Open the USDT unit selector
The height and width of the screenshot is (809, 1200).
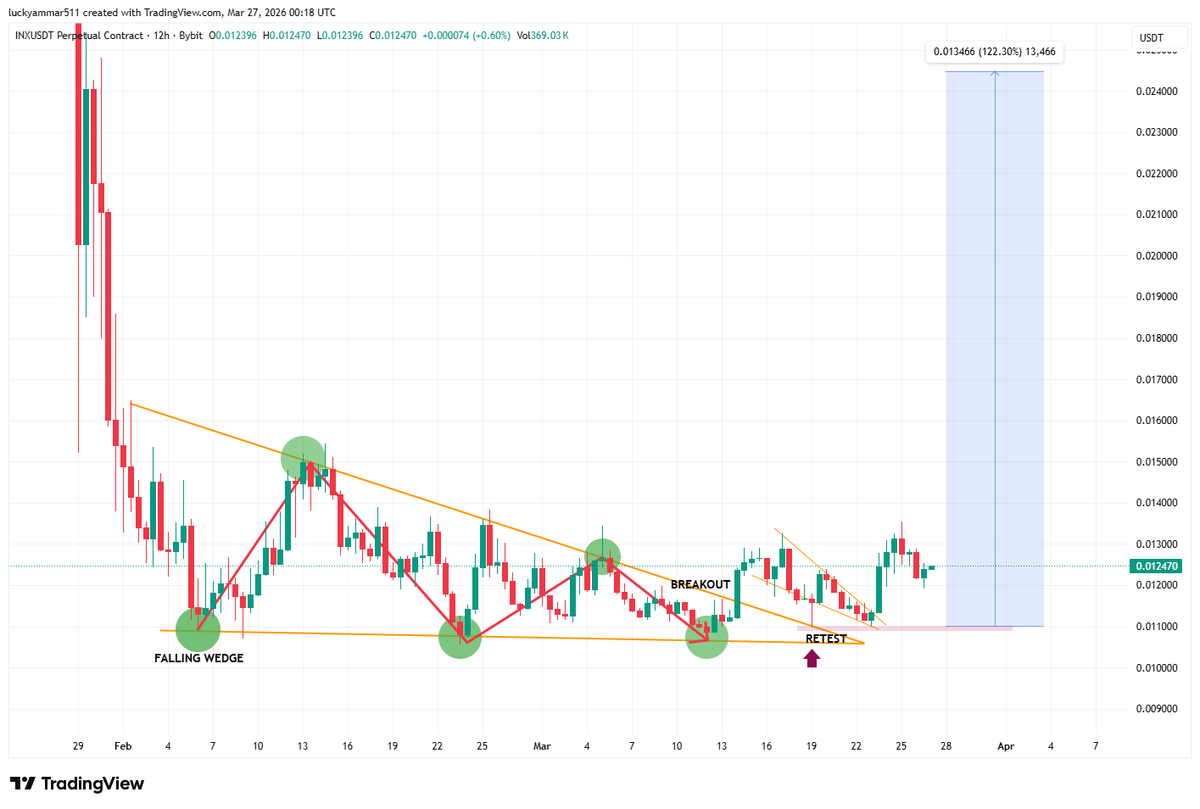(1152, 35)
